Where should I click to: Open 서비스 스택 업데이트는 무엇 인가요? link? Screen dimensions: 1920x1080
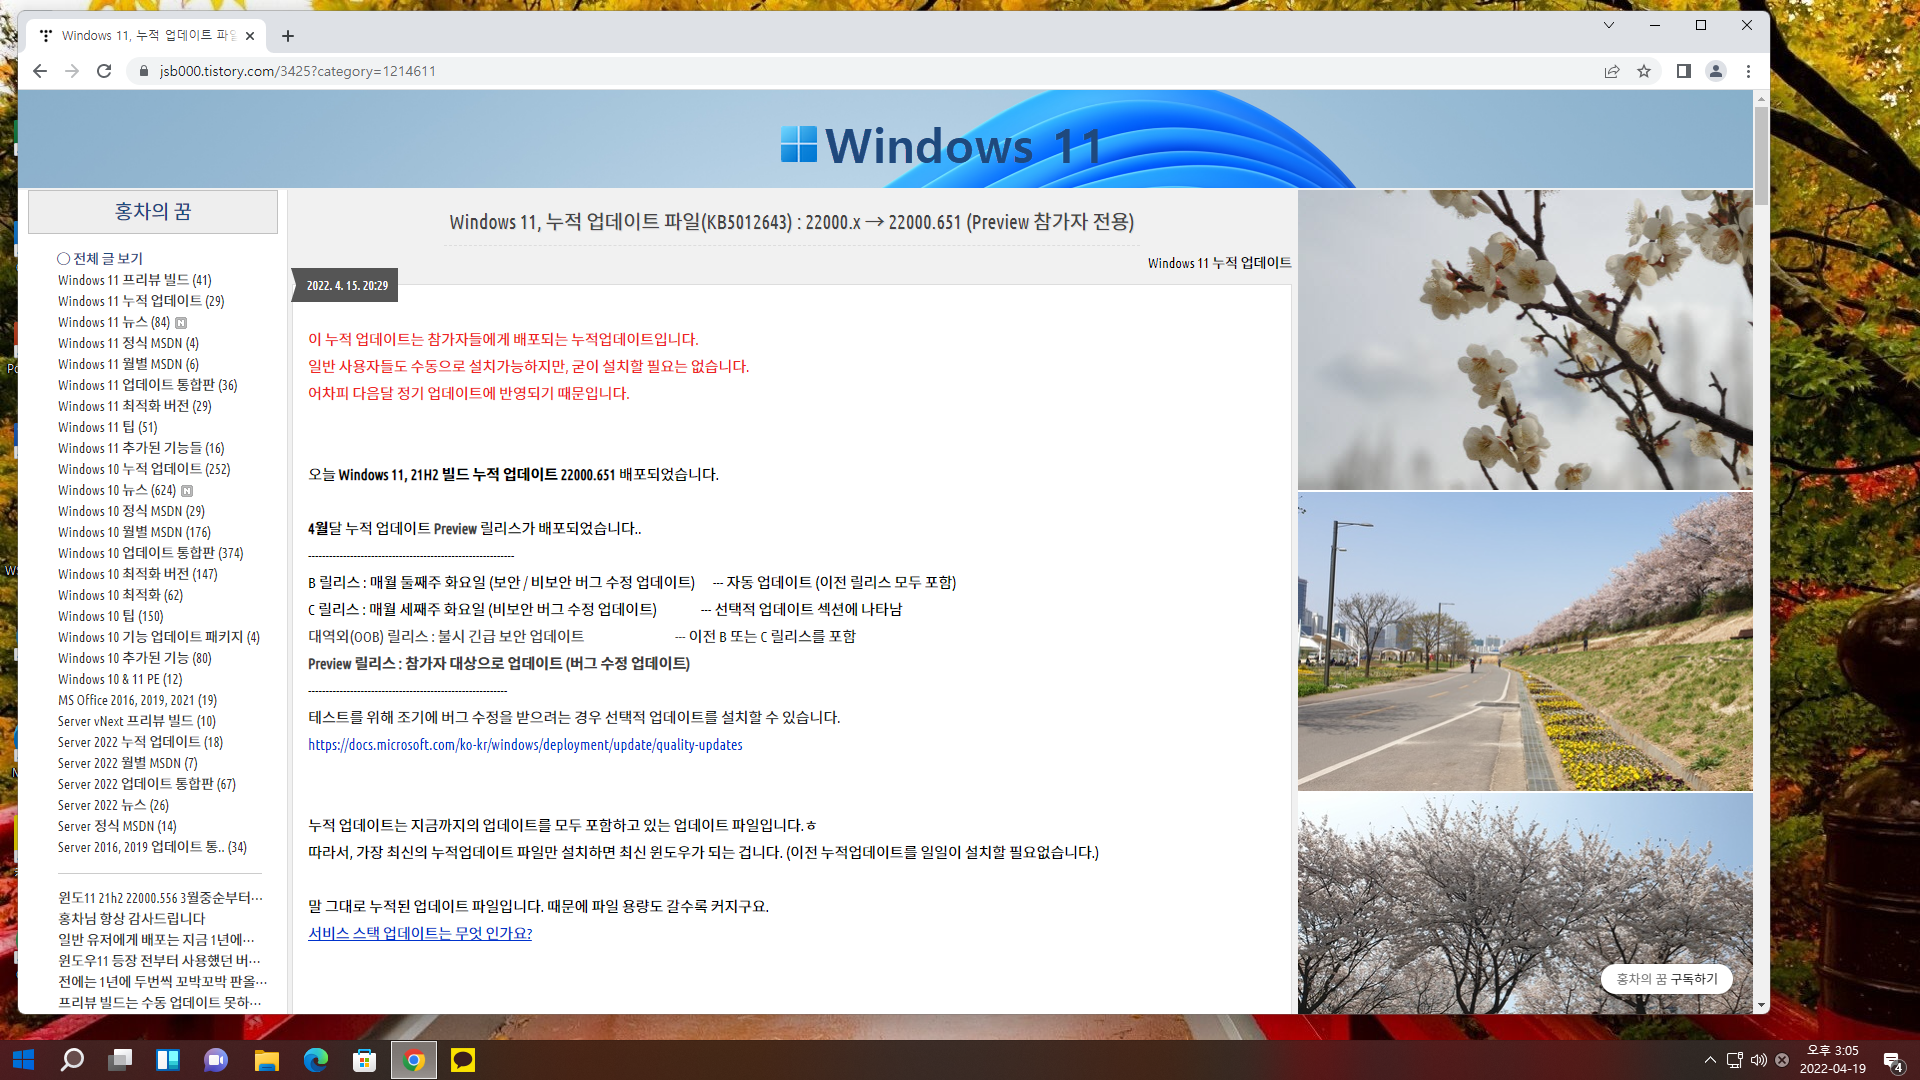pyautogui.click(x=420, y=933)
